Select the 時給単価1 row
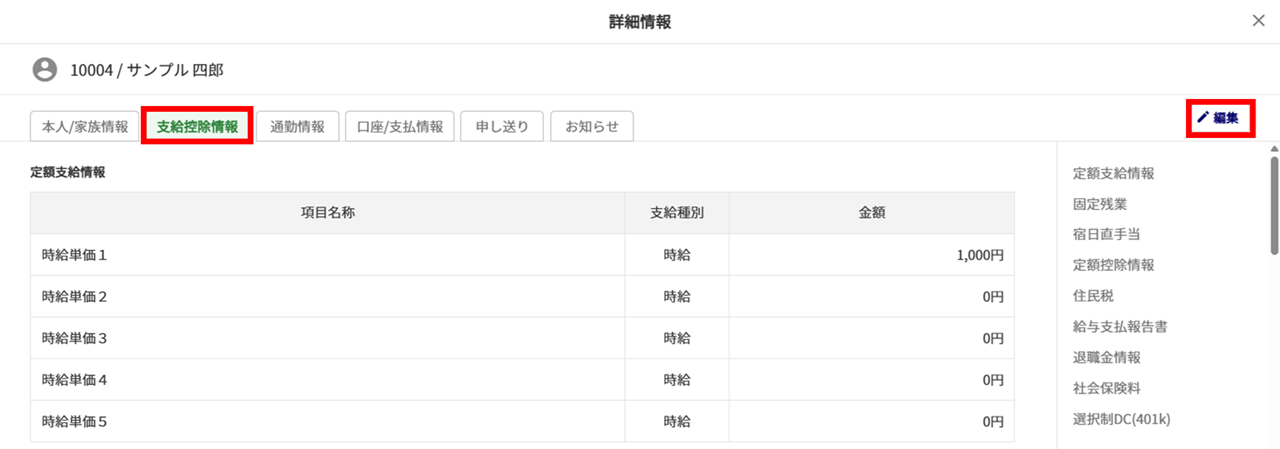 (x=521, y=255)
